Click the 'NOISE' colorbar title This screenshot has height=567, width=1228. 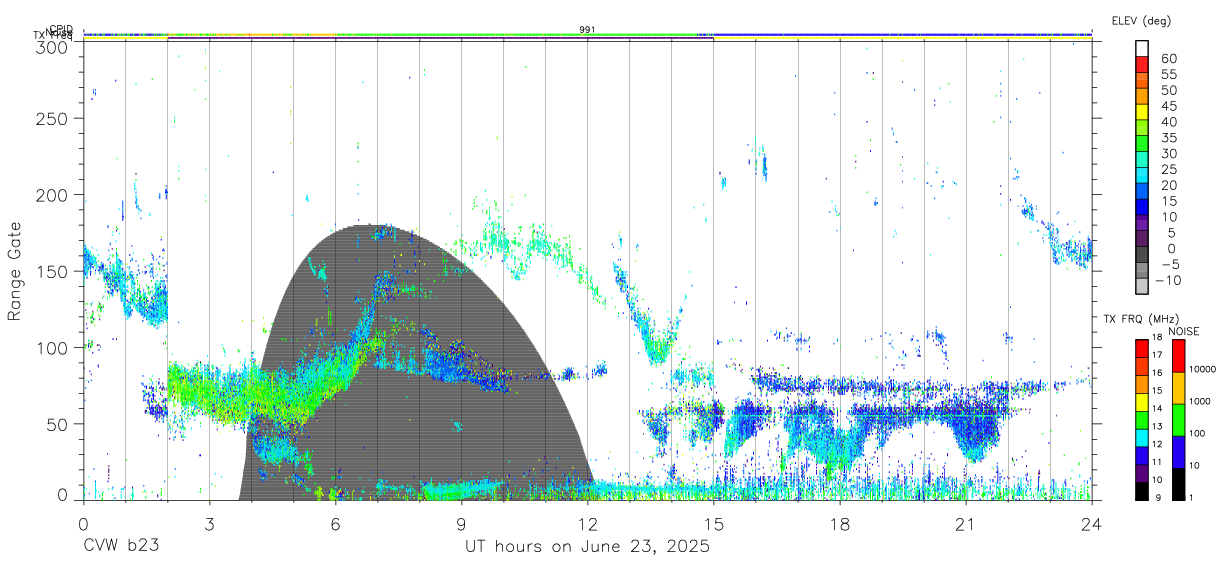[x=1184, y=331]
